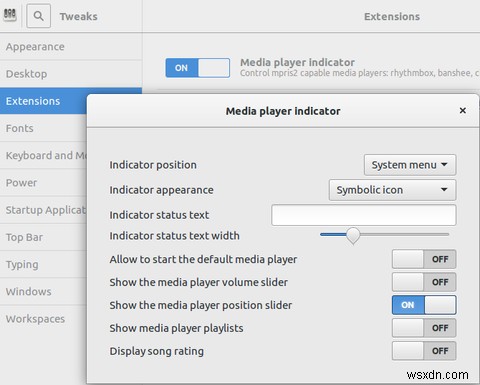Image resolution: width=480 pixels, height=385 pixels.
Task: Turn off the Media player indicator extension switch
Action: [x=198, y=68]
